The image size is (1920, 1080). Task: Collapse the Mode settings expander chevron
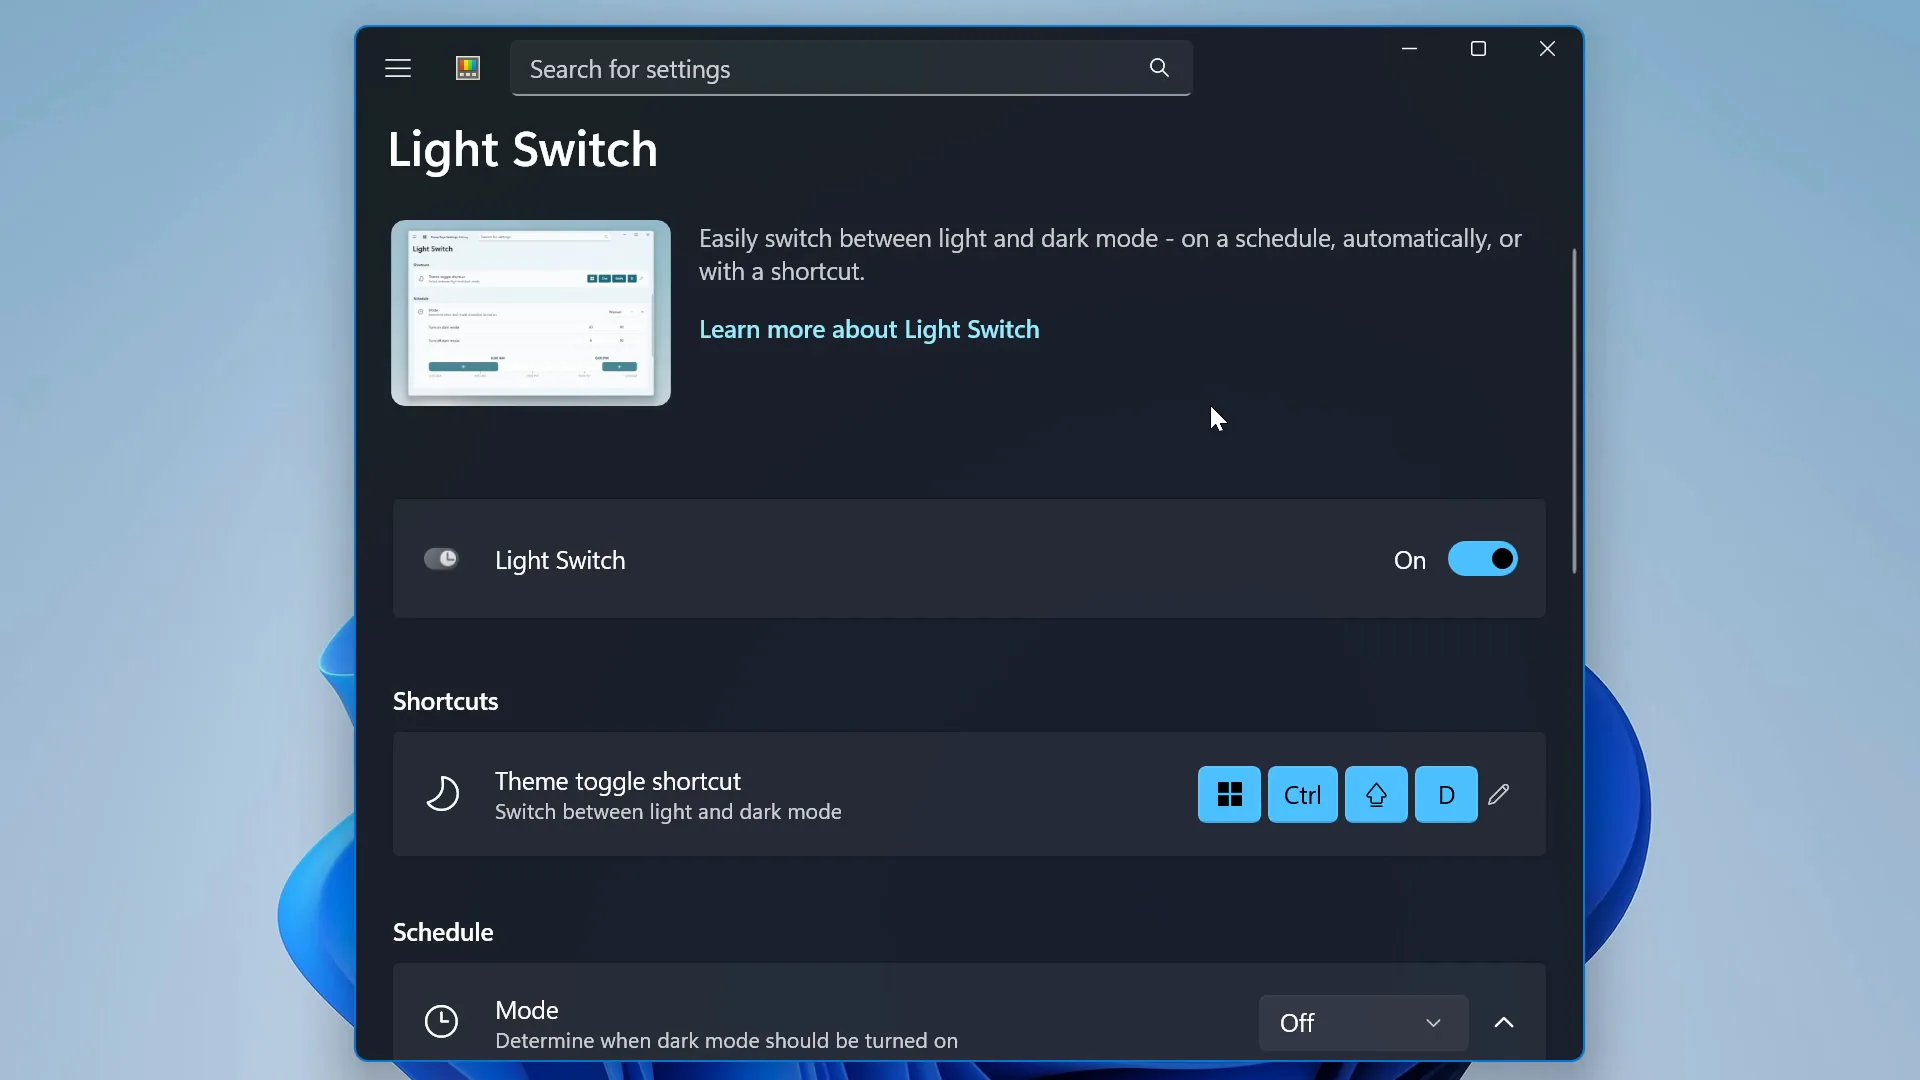[1504, 1023]
